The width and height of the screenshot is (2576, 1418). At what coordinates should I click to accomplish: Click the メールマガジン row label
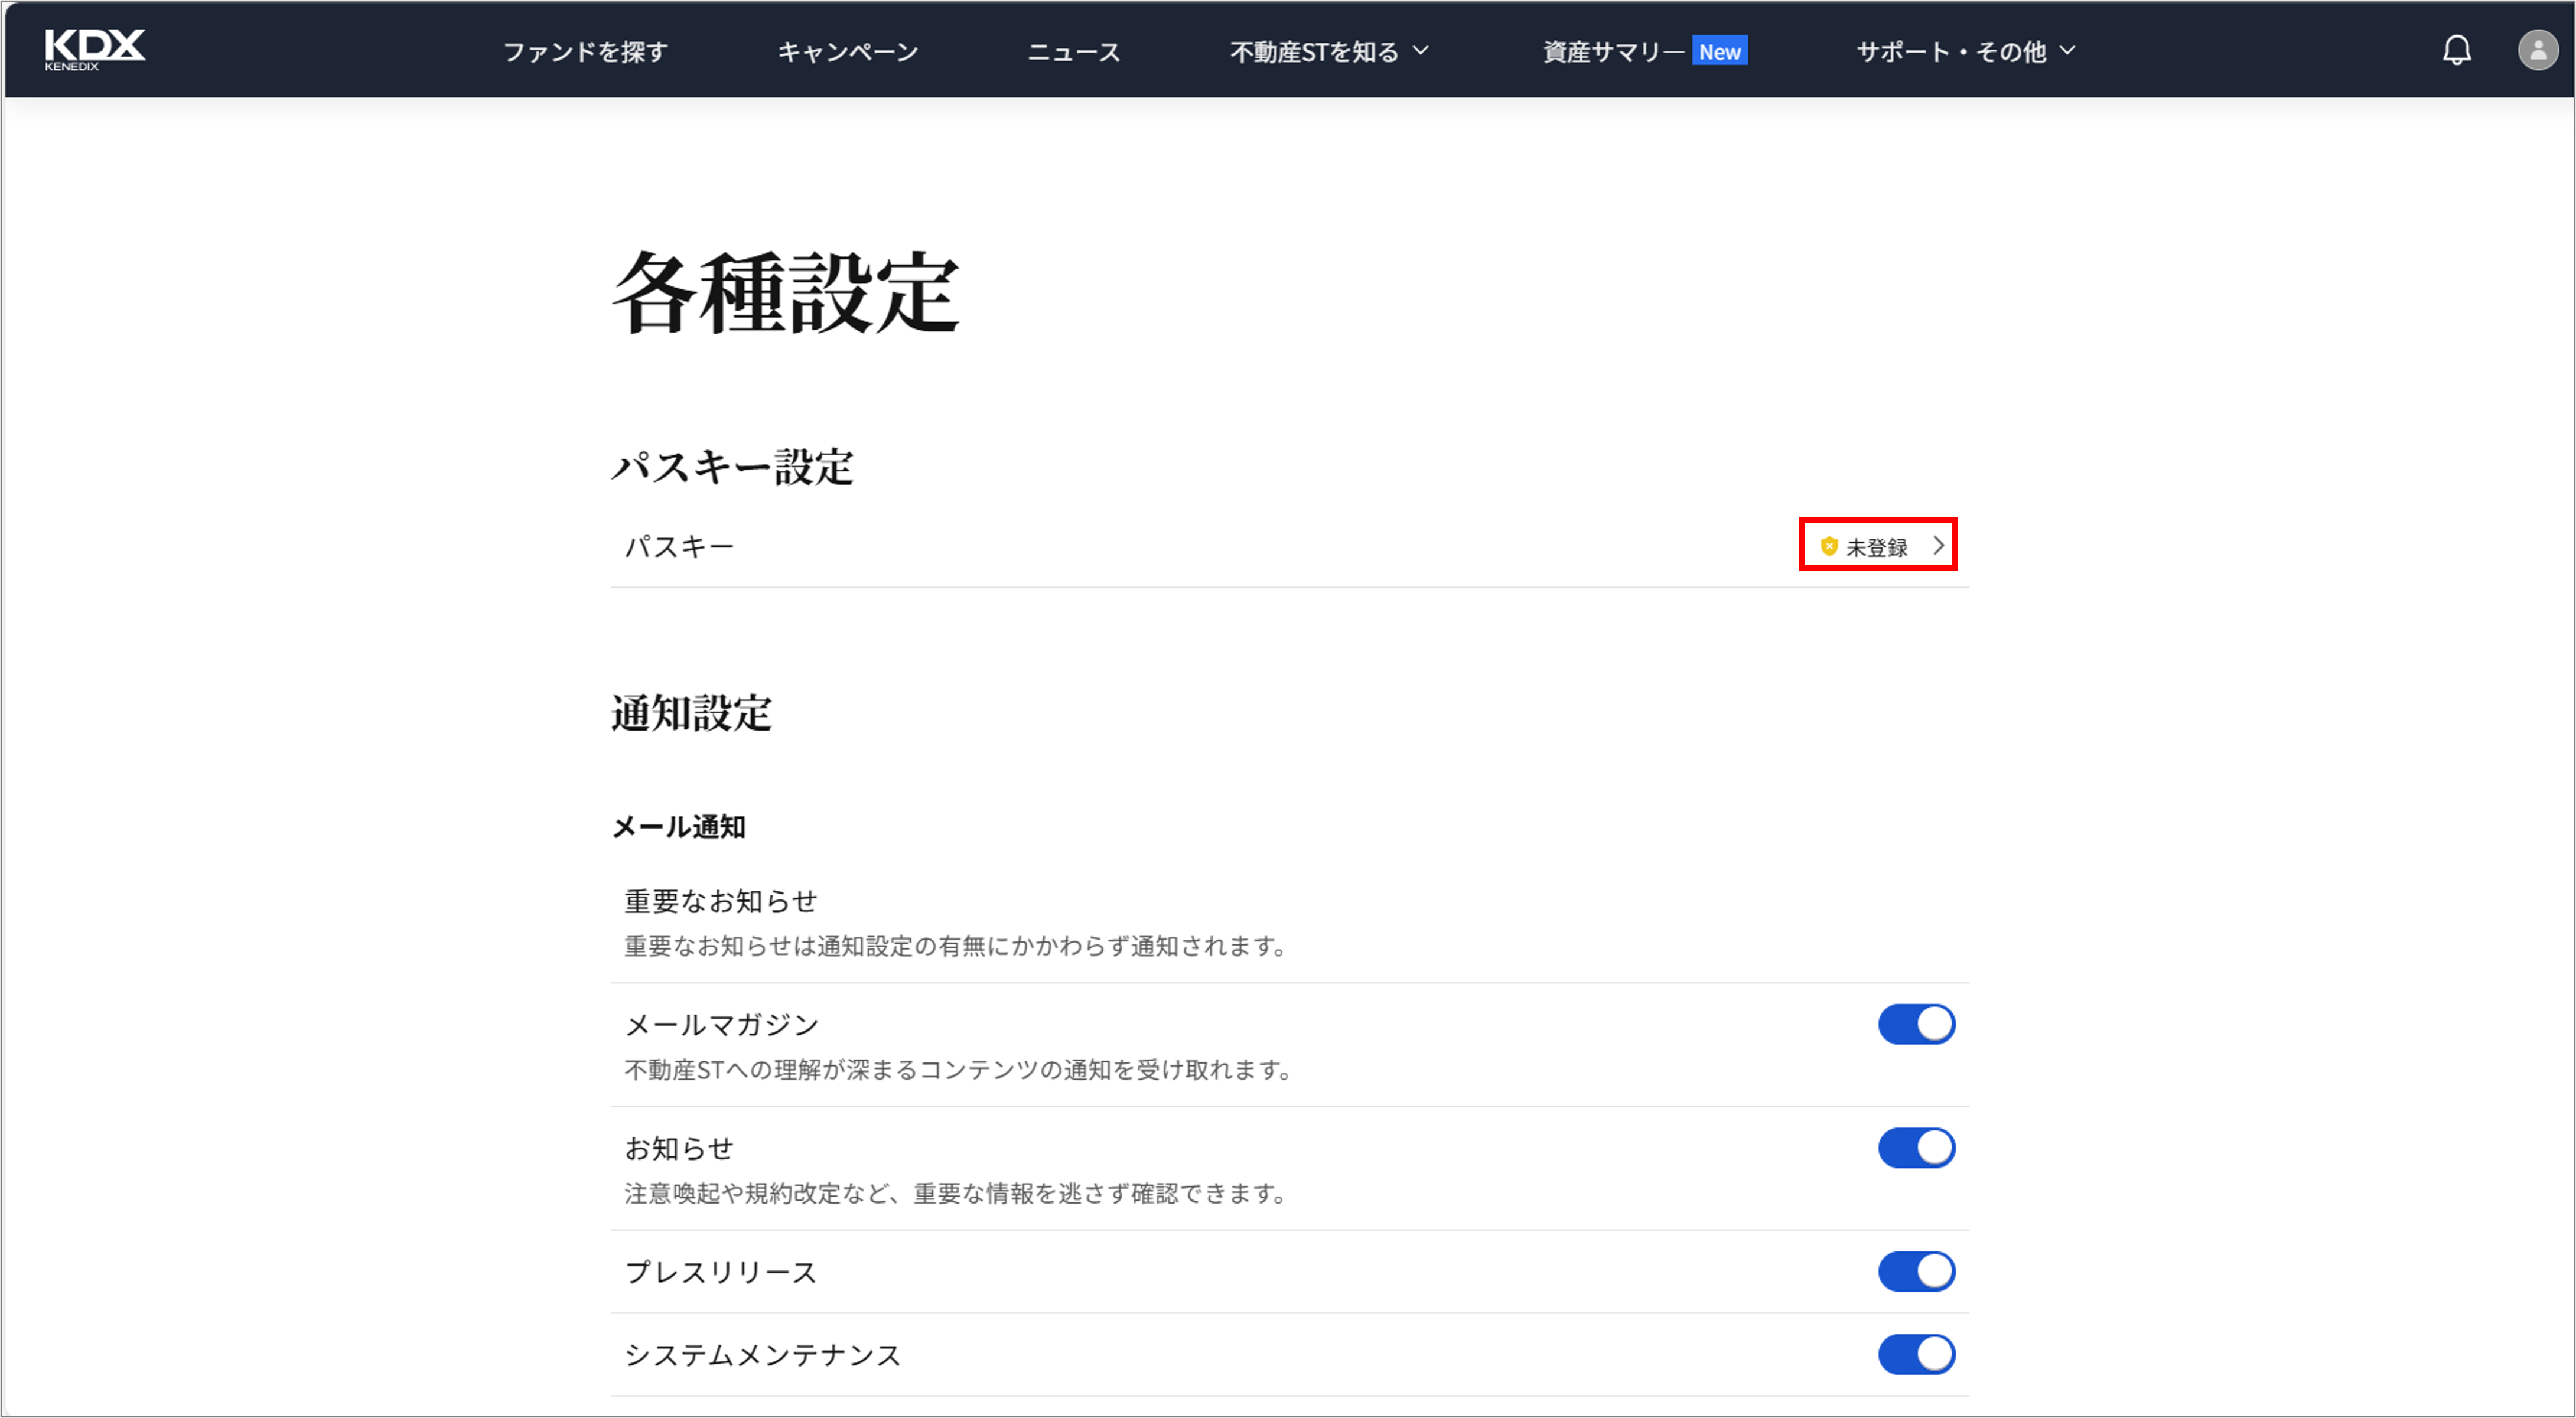721,1025
